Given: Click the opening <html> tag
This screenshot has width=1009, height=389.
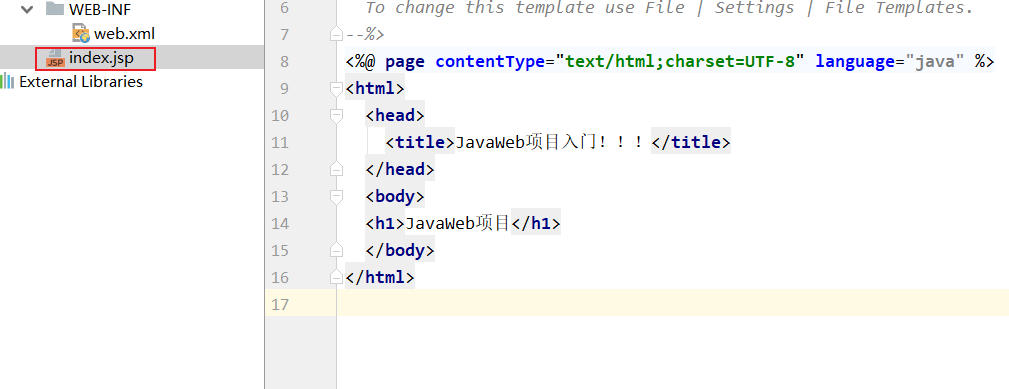Looking at the screenshot, I should (375, 89).
